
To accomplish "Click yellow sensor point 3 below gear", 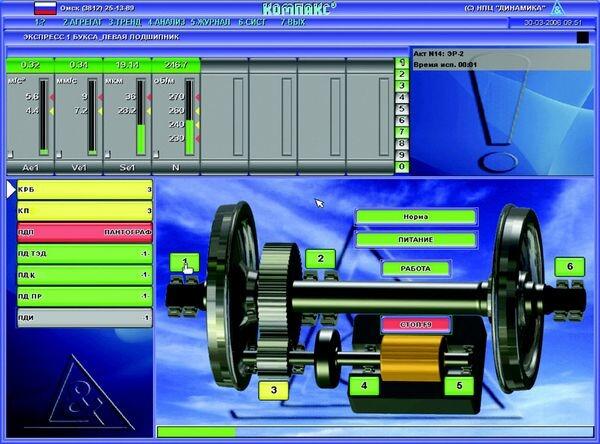I will (274, 390).
